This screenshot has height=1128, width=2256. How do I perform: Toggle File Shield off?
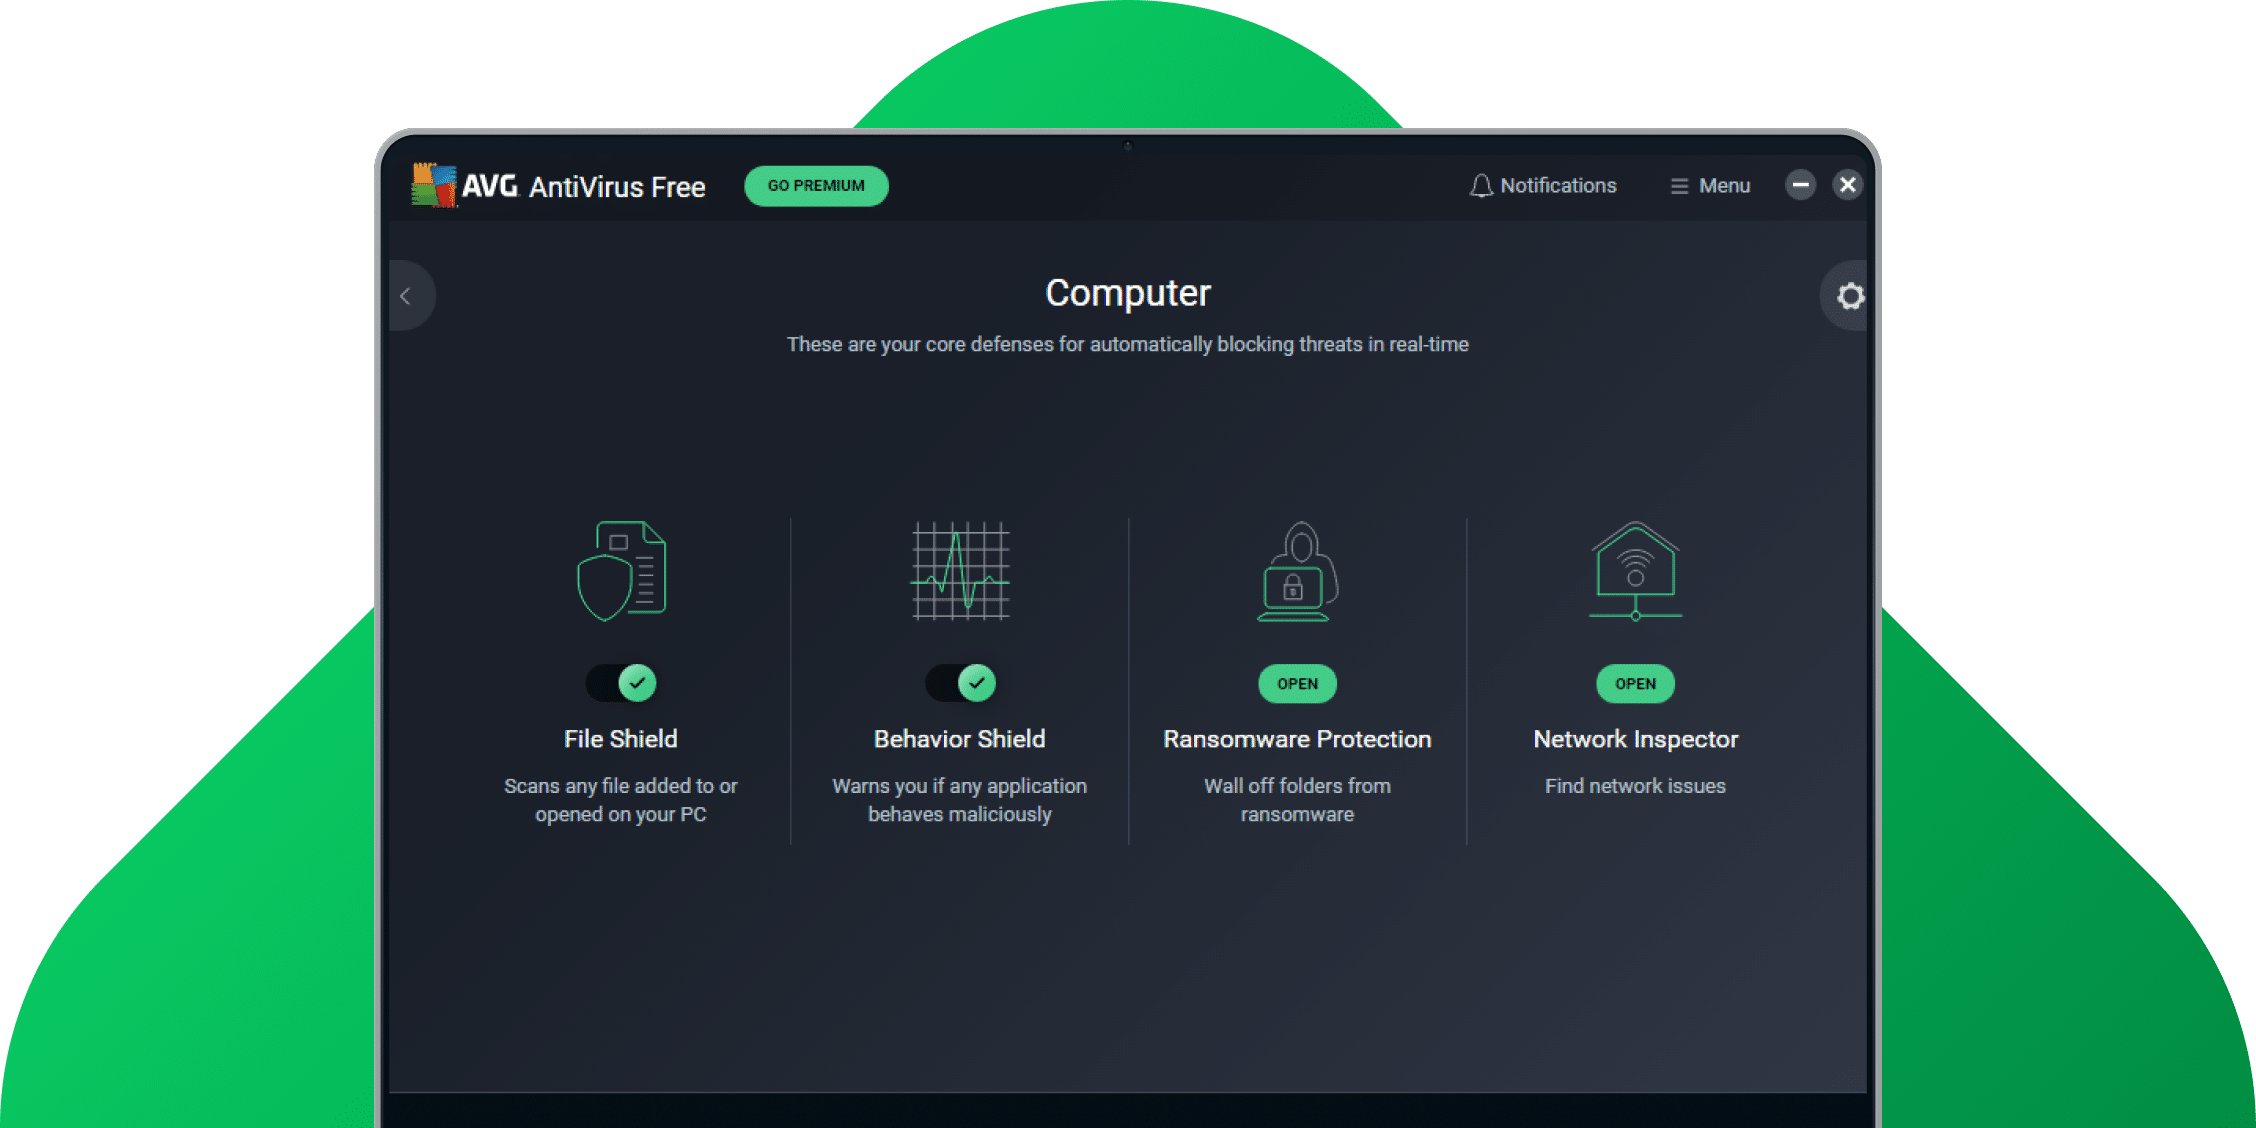(x=621, y=683)
